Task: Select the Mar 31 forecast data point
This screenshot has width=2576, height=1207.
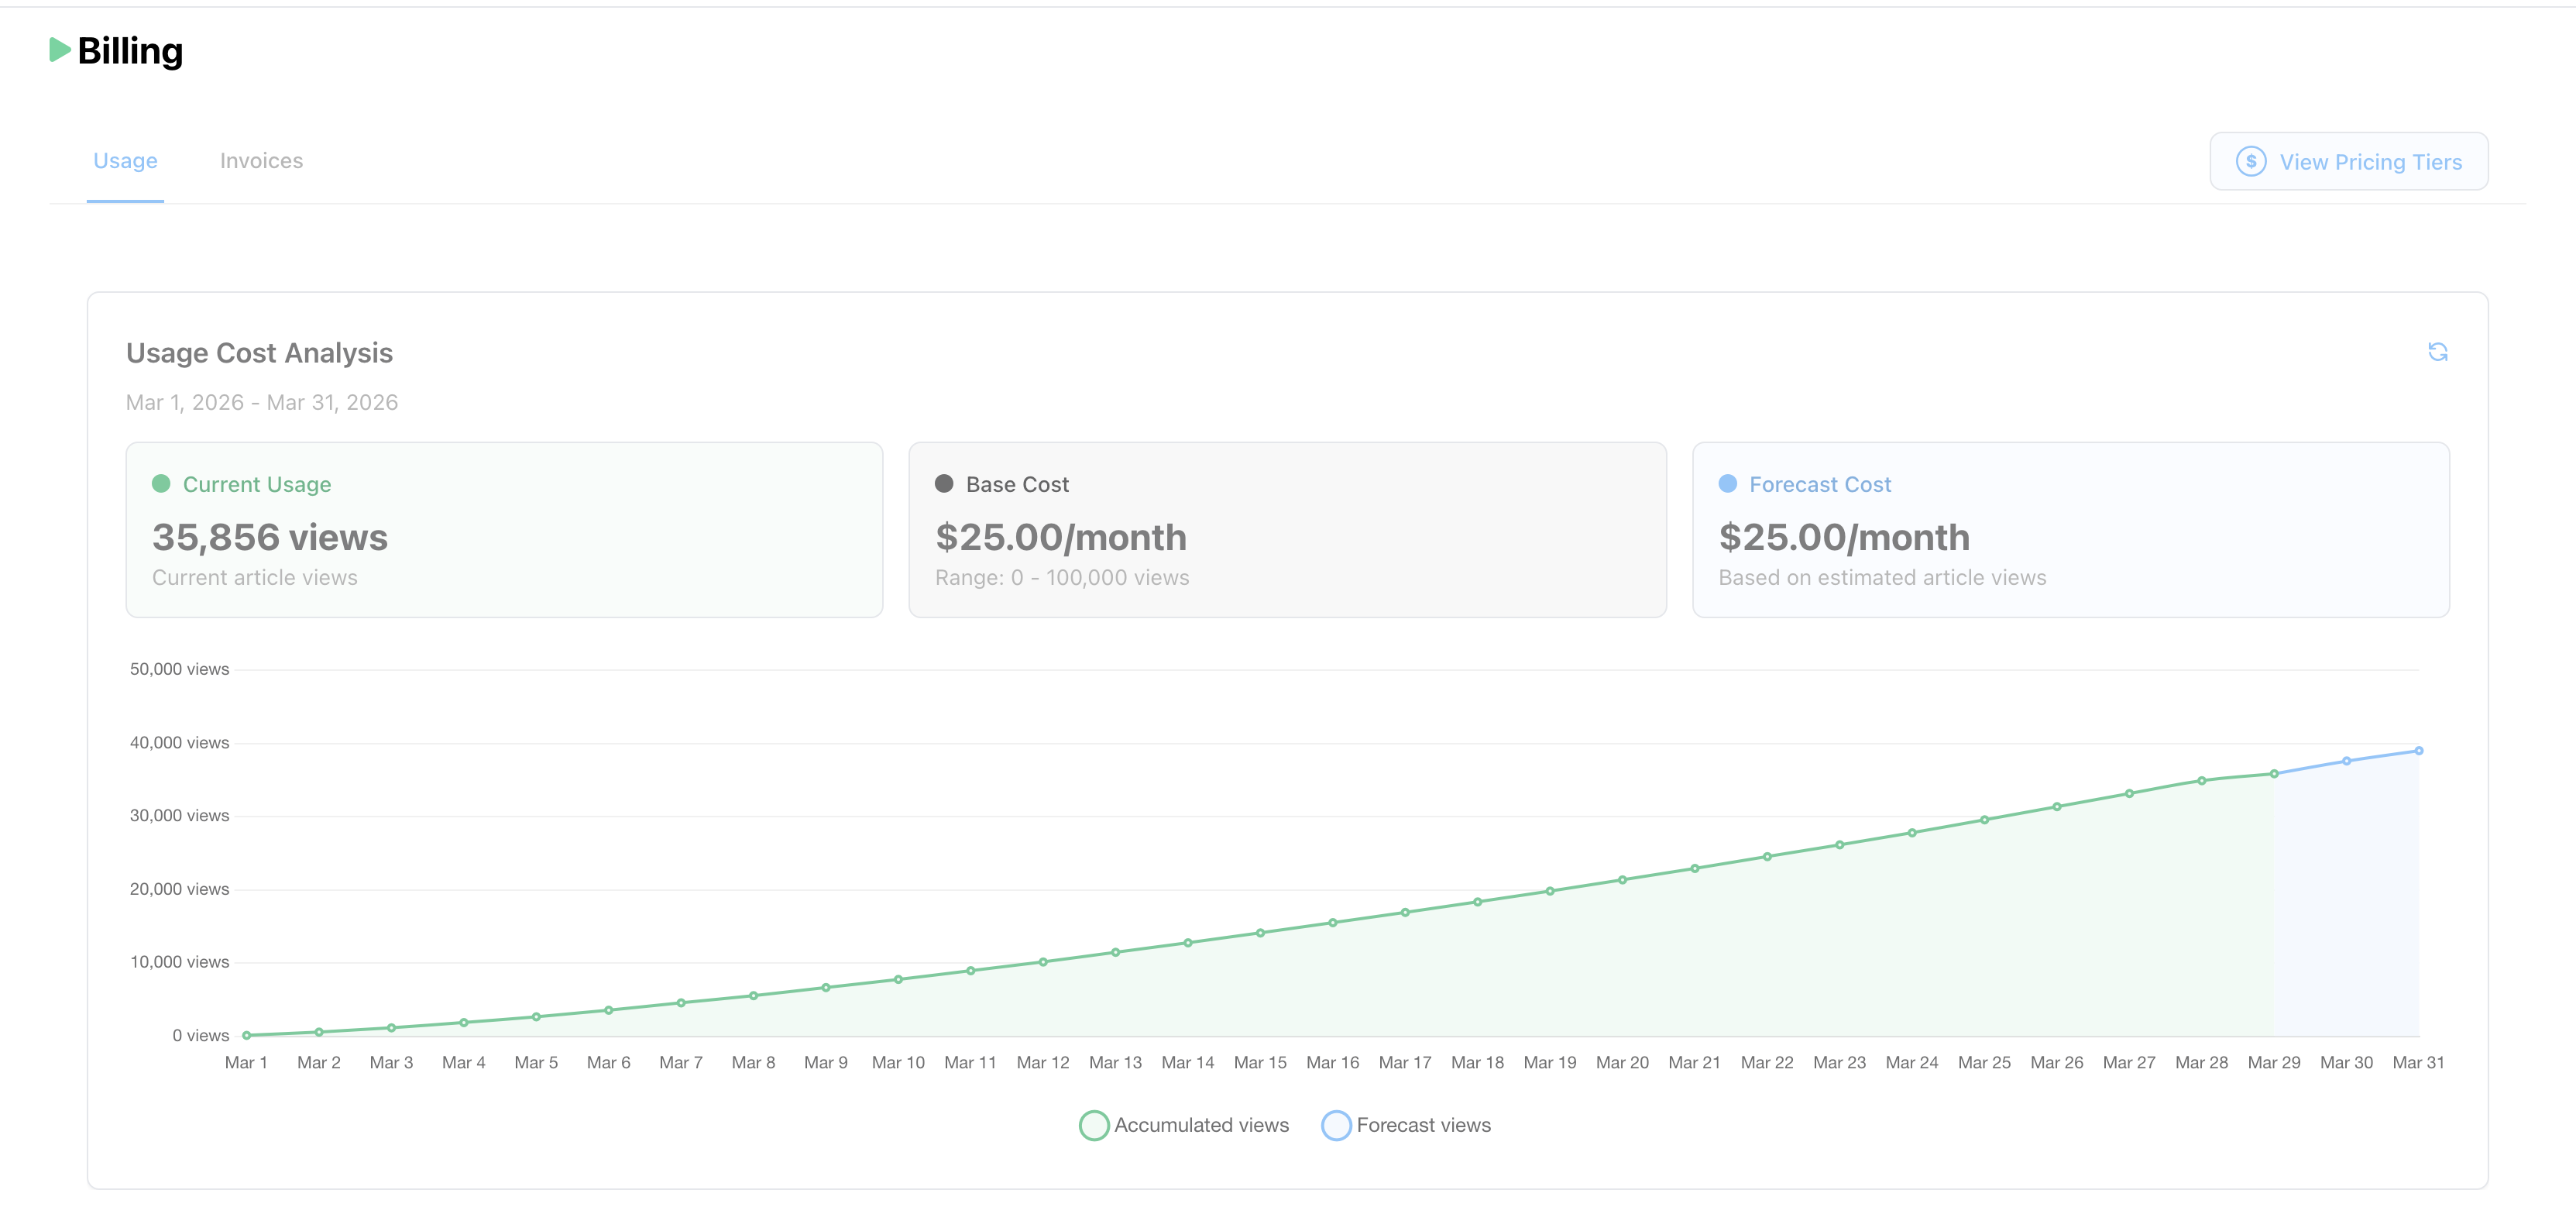Action: tap(2420, 749)
